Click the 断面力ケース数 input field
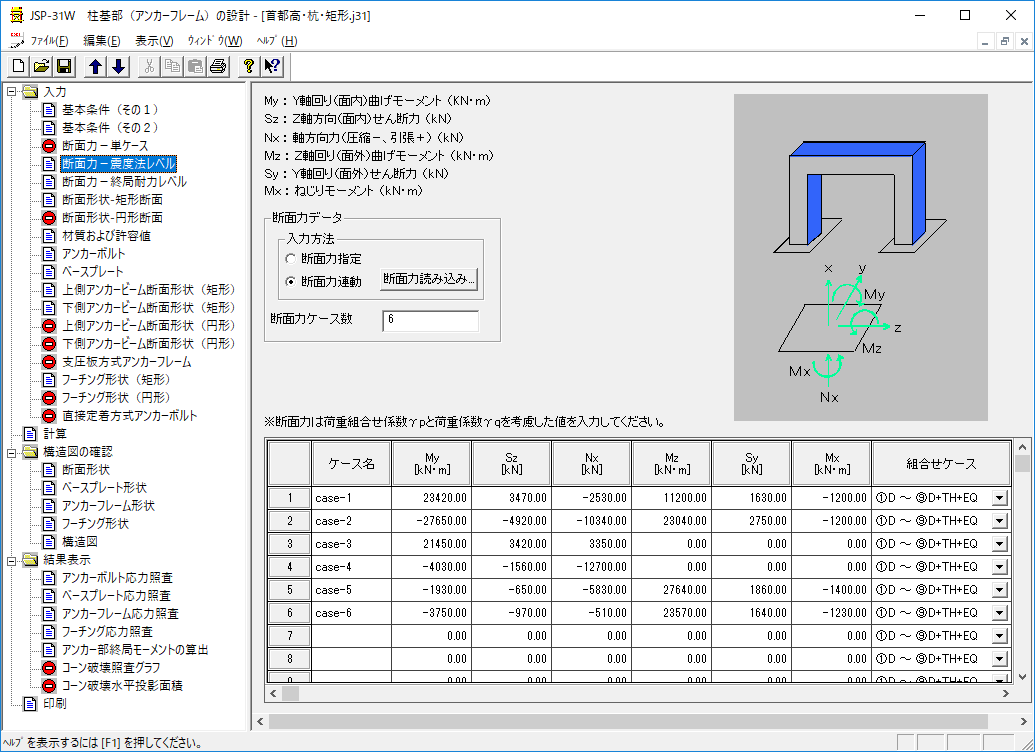 [430, 320]
